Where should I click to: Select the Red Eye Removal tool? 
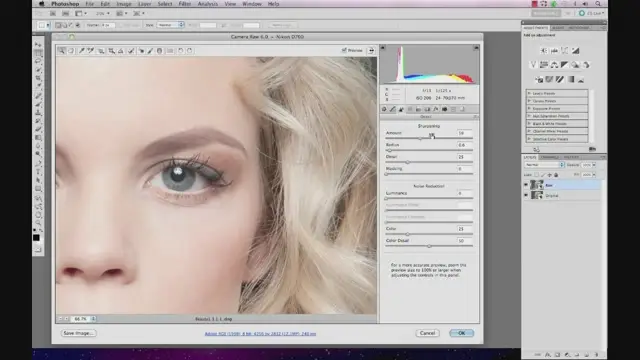[x=141, y=51]
